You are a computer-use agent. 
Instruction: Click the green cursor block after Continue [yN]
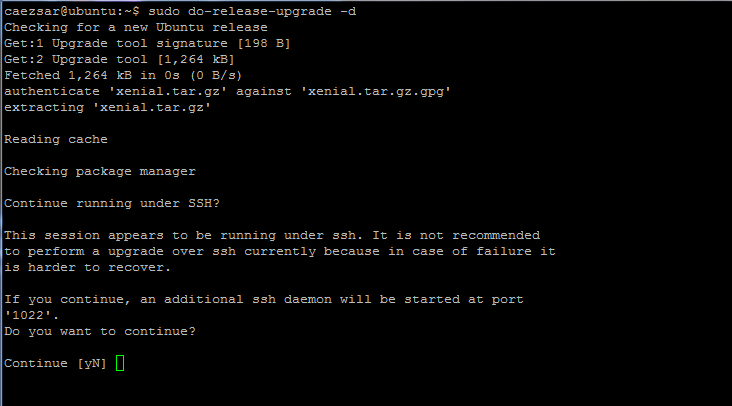point(120,363)
